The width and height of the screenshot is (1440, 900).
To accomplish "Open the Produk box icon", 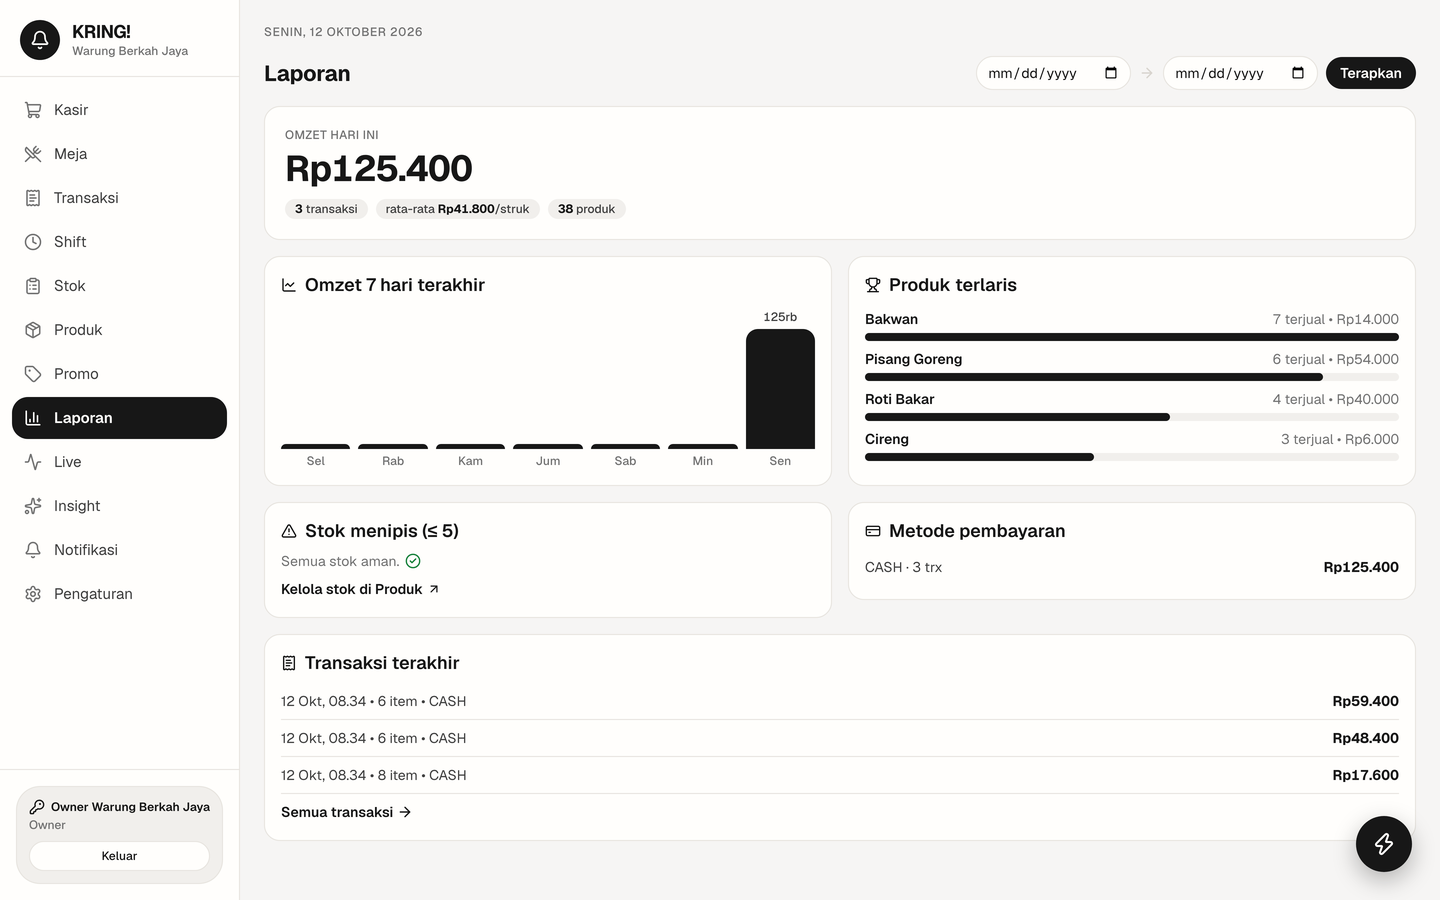I will (x=33, y=330).
